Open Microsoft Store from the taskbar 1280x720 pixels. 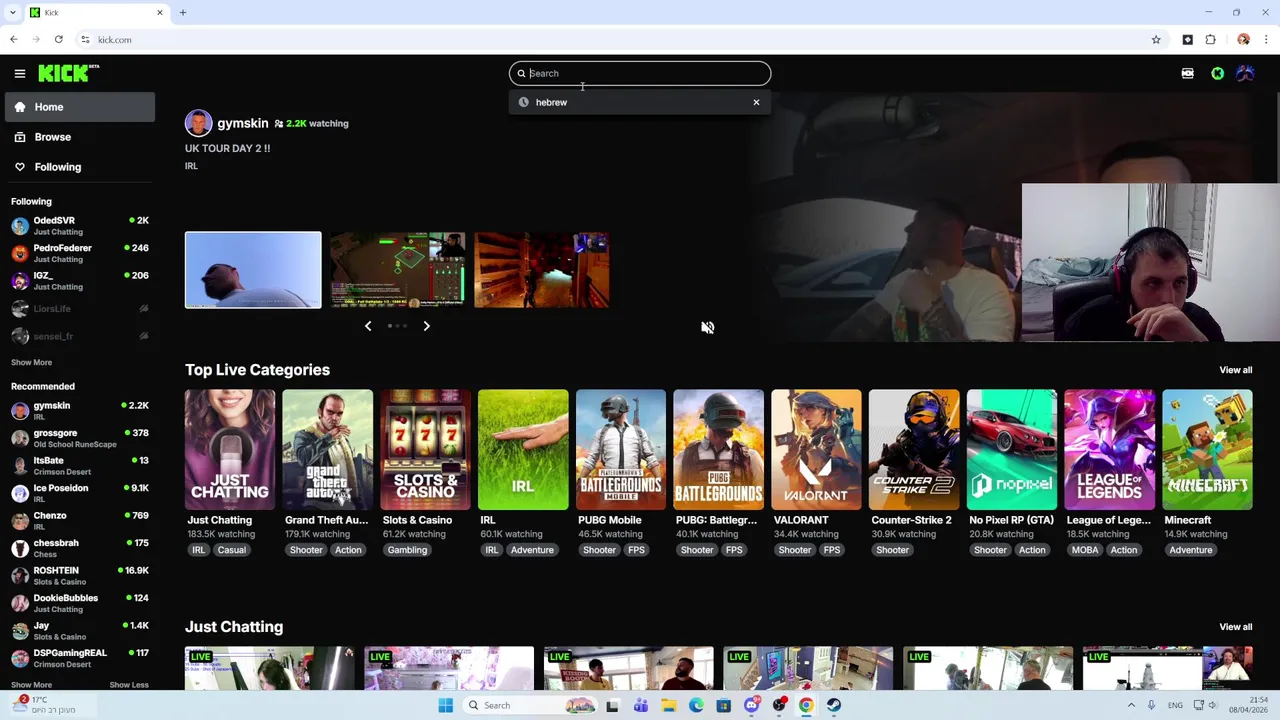pos(723,705)
